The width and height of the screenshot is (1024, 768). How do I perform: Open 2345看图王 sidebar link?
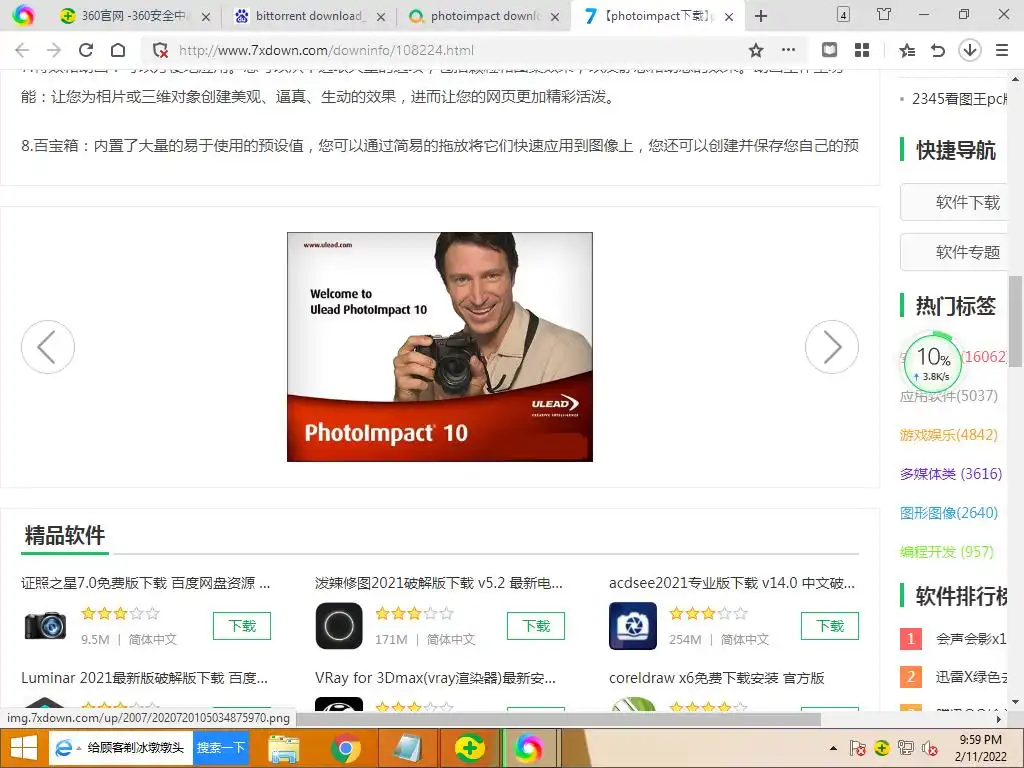click(959, 99)
